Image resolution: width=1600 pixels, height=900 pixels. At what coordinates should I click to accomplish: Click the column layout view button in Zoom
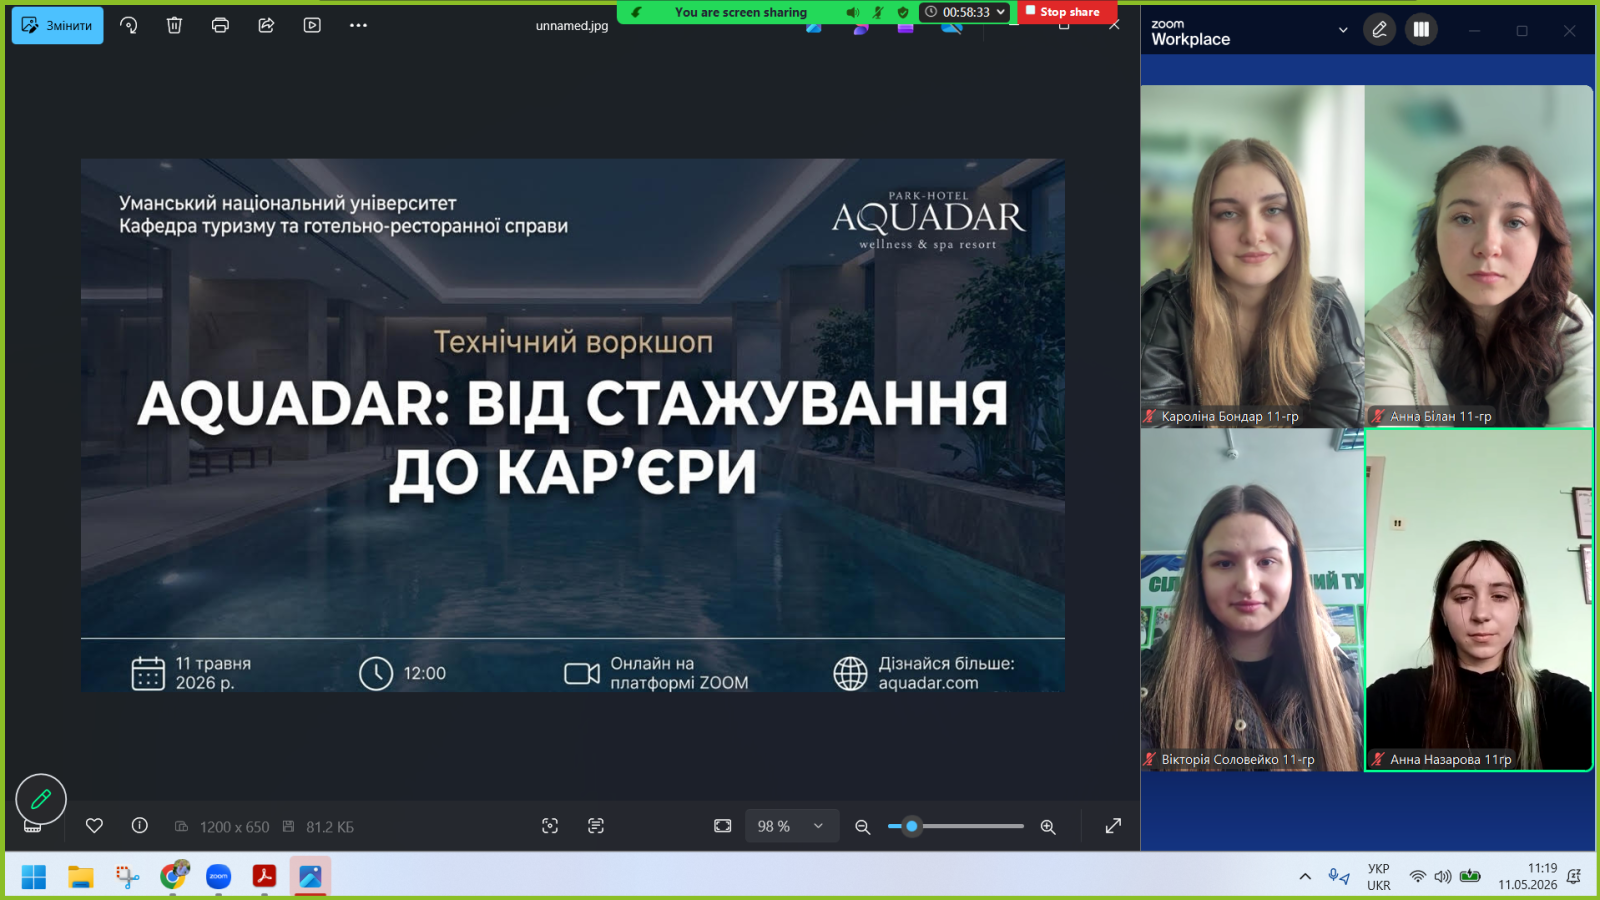1421,30
